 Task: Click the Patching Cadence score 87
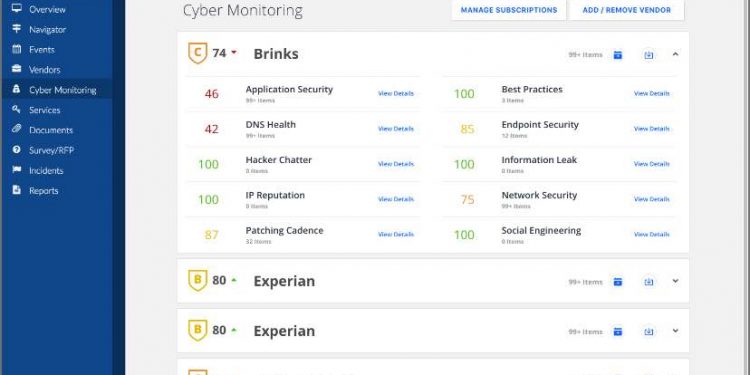211,235
